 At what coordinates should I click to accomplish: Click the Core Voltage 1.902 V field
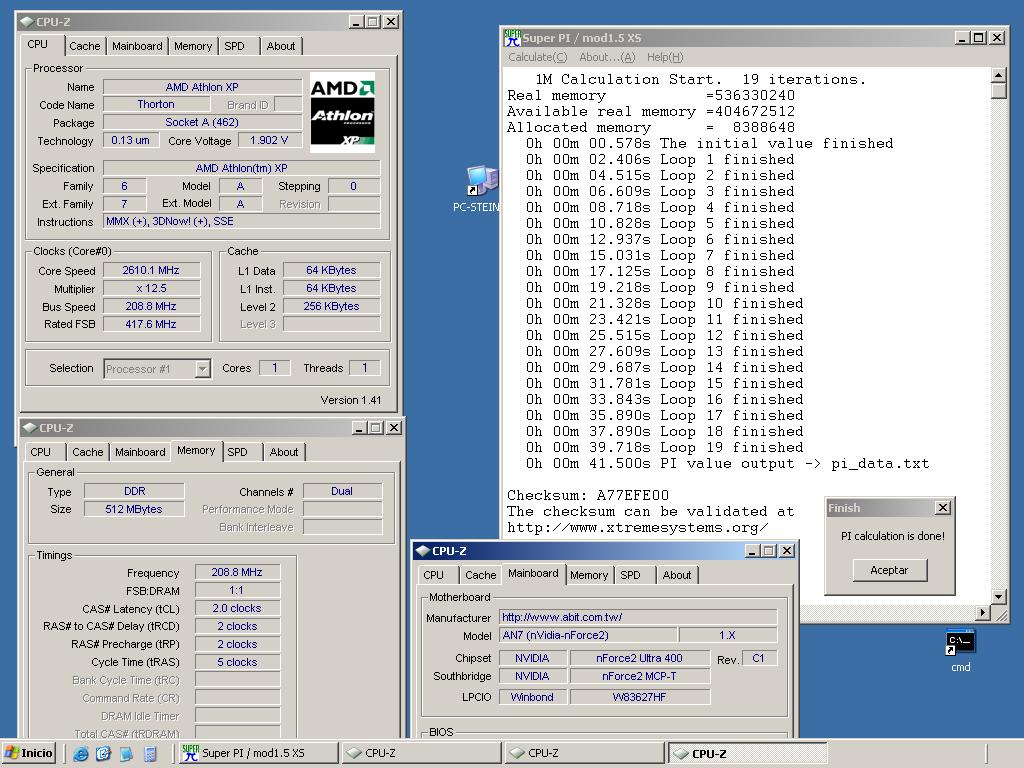click(269, 140)
